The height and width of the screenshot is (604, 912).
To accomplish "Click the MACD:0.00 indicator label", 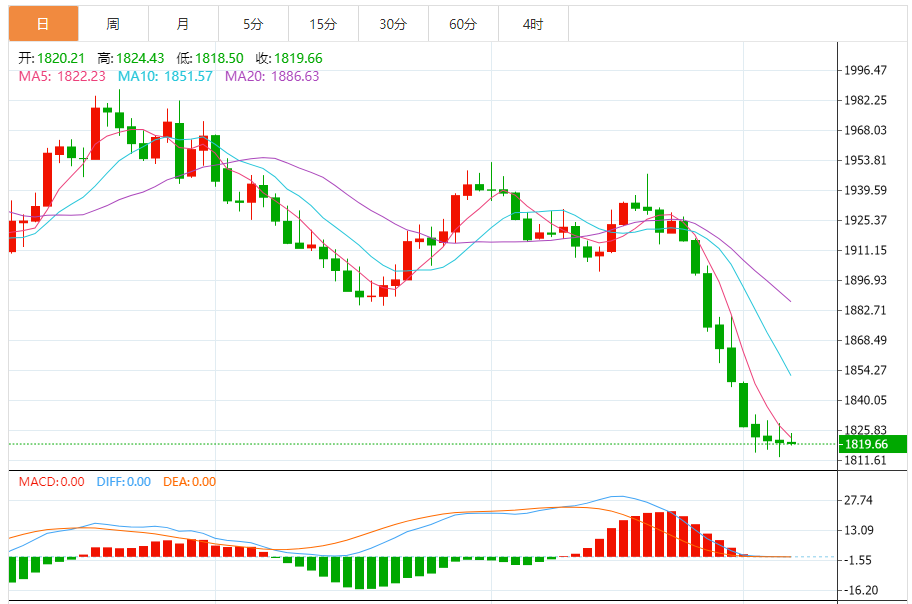I will point(51,482).
